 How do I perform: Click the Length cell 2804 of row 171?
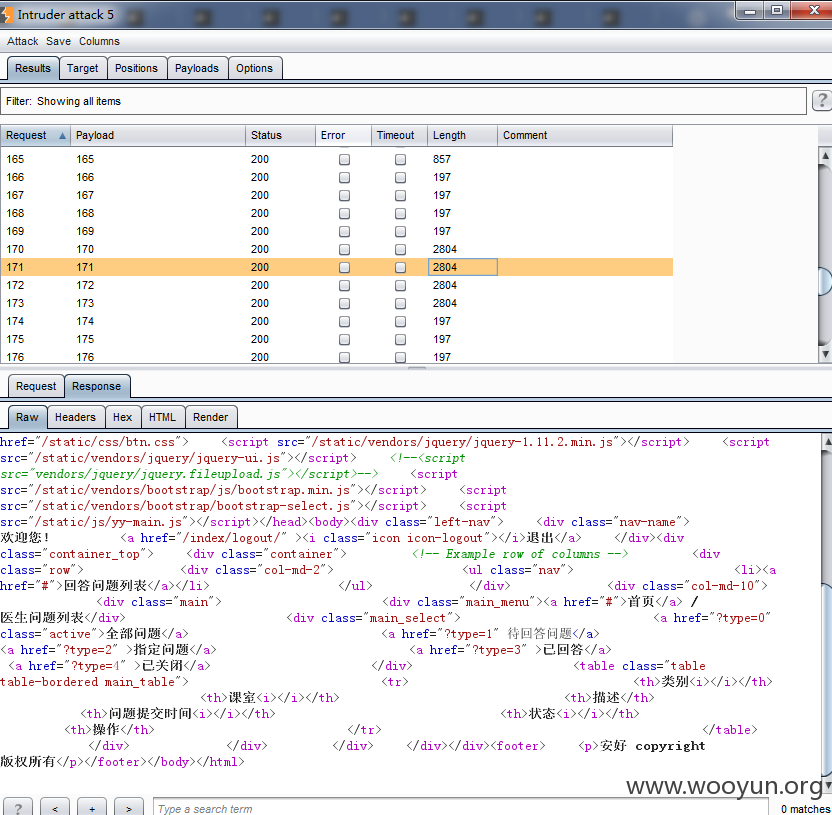(x=463, y=267)
